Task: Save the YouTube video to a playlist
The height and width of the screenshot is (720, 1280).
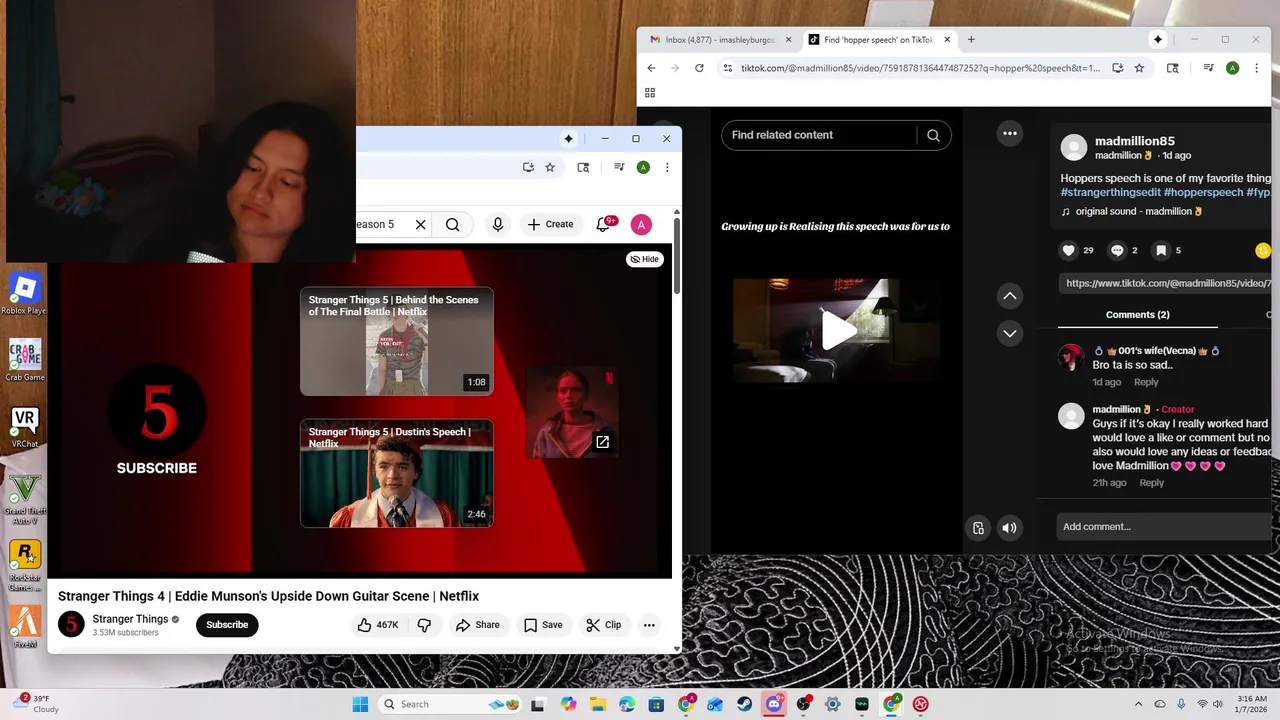Action: [543, 625]
